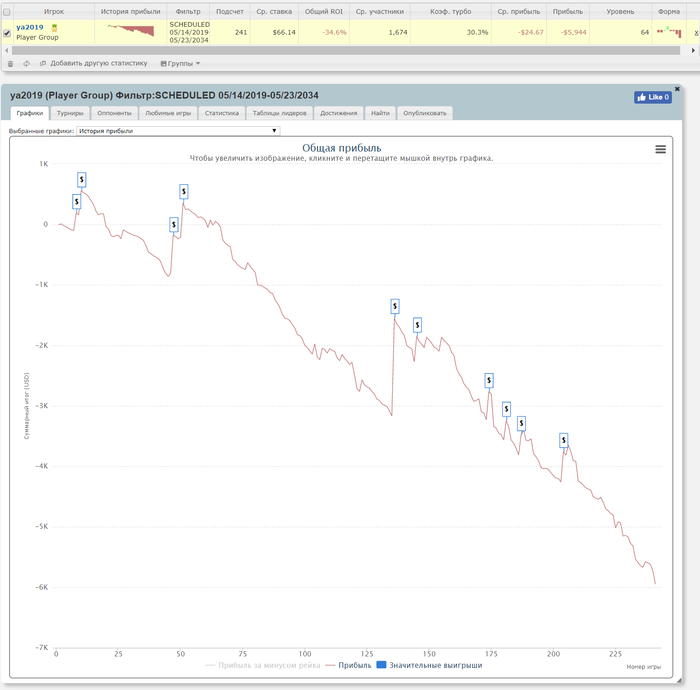Click the $ marker at the chart's highest peak
Screen dimensions: 700x690
pos(81,179)
